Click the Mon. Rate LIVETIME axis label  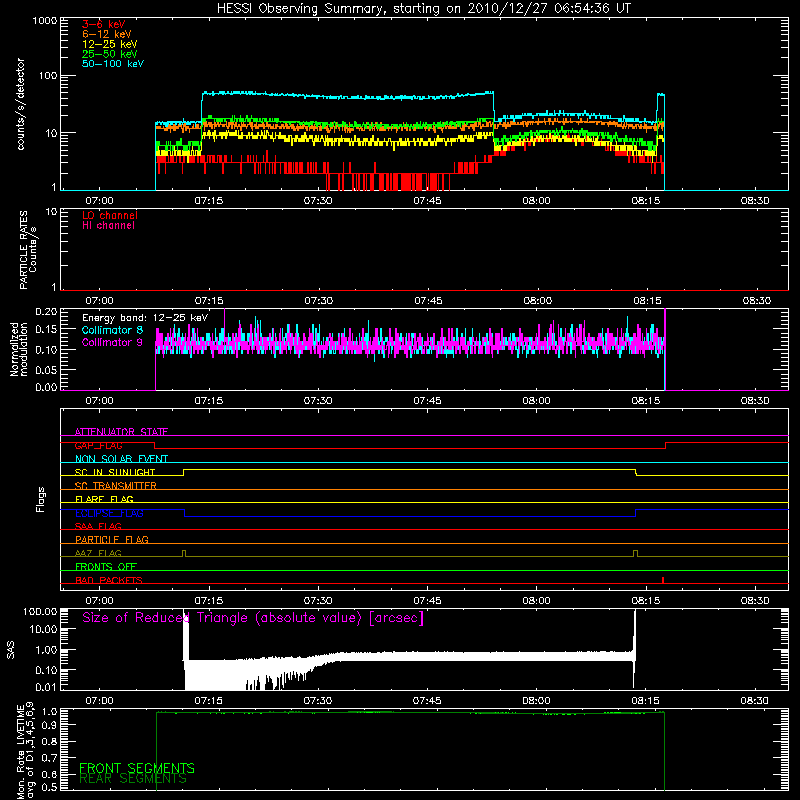click(x=25, y=750)
